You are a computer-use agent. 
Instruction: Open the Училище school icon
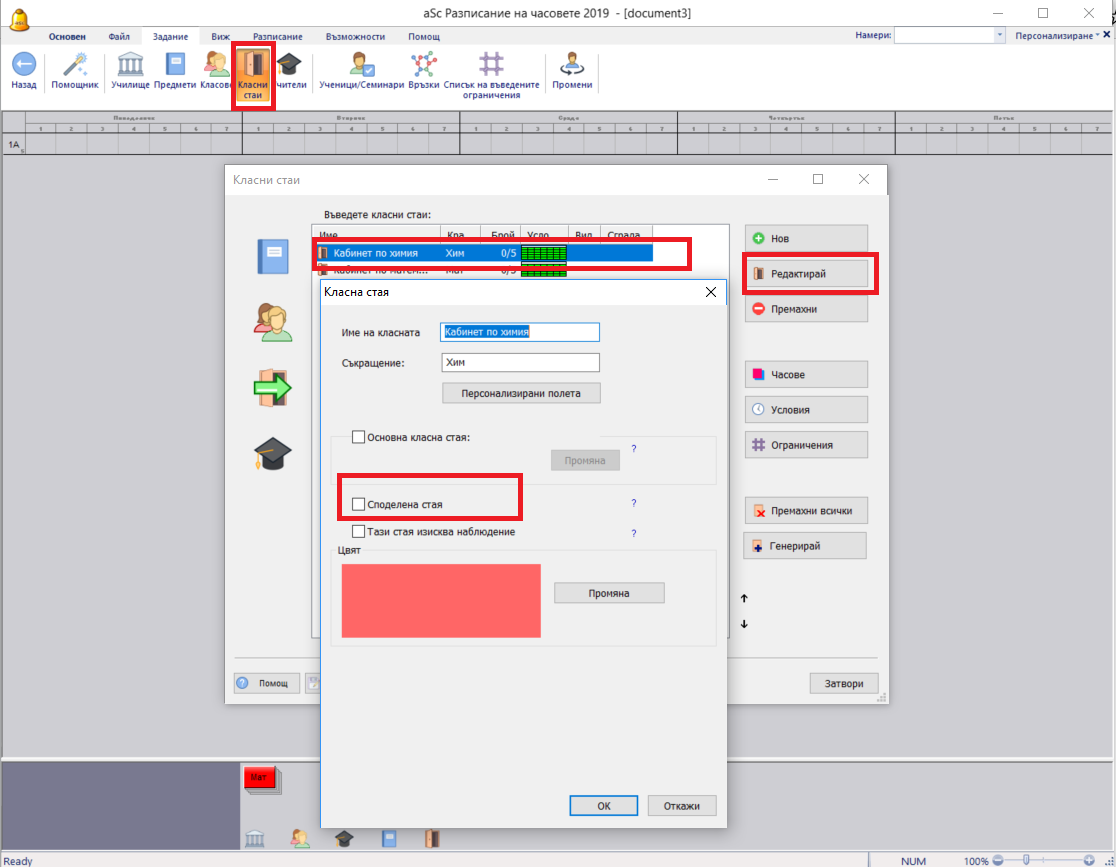(130, 65)
